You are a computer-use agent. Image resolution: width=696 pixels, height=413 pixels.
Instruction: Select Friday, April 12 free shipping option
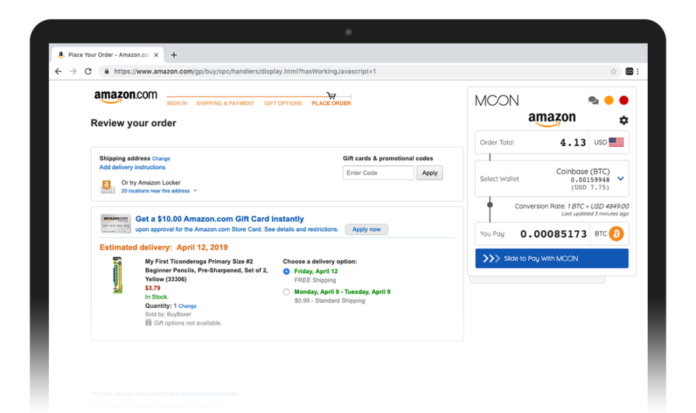tap(286, 271)
